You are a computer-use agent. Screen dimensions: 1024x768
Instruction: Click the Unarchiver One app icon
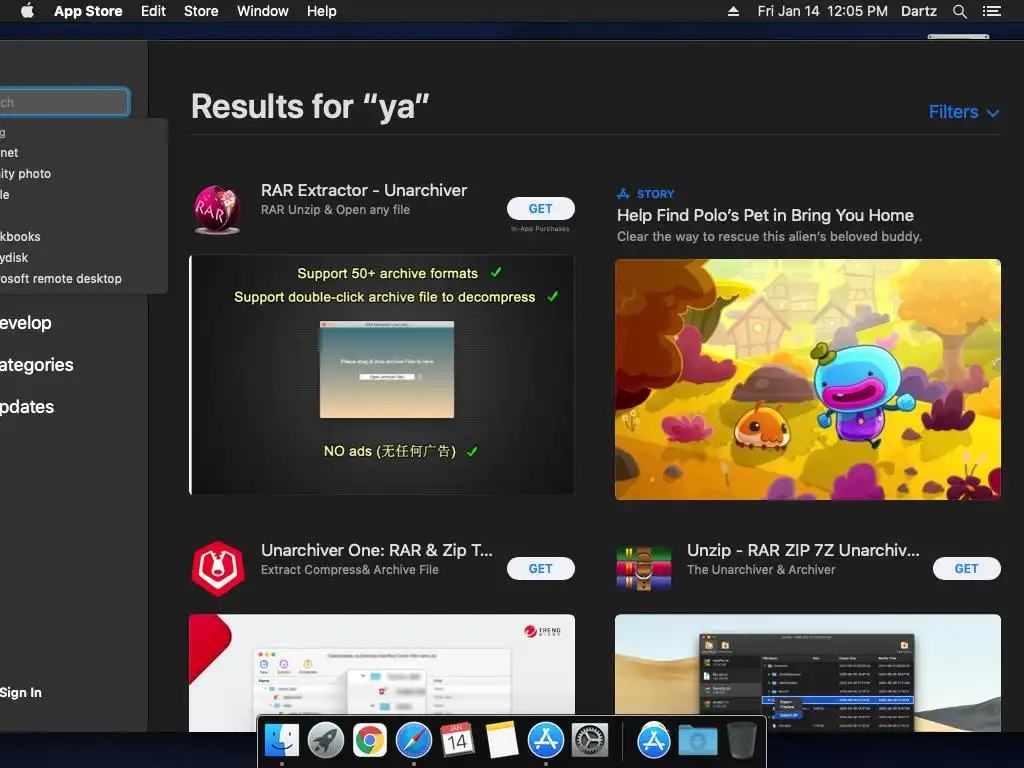coord(218,569)
